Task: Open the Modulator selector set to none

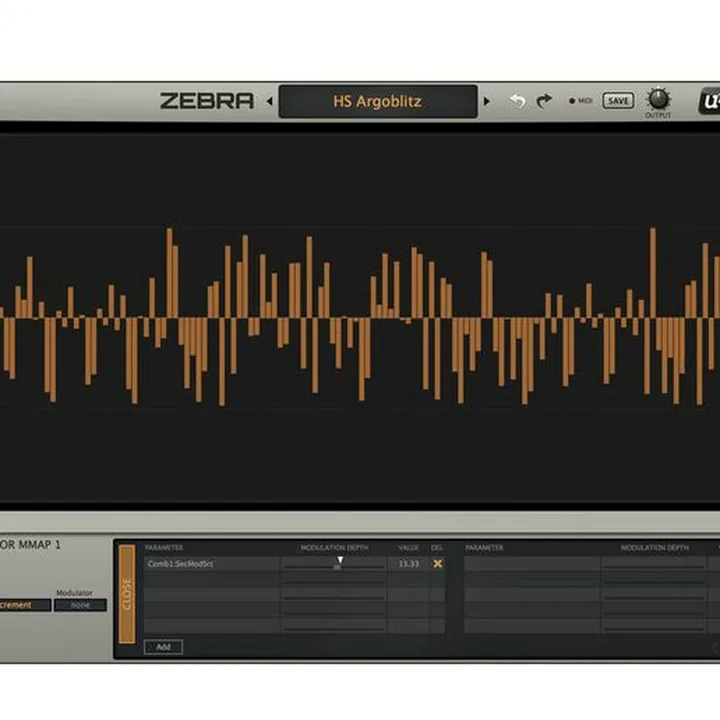Action: point(80,605)
